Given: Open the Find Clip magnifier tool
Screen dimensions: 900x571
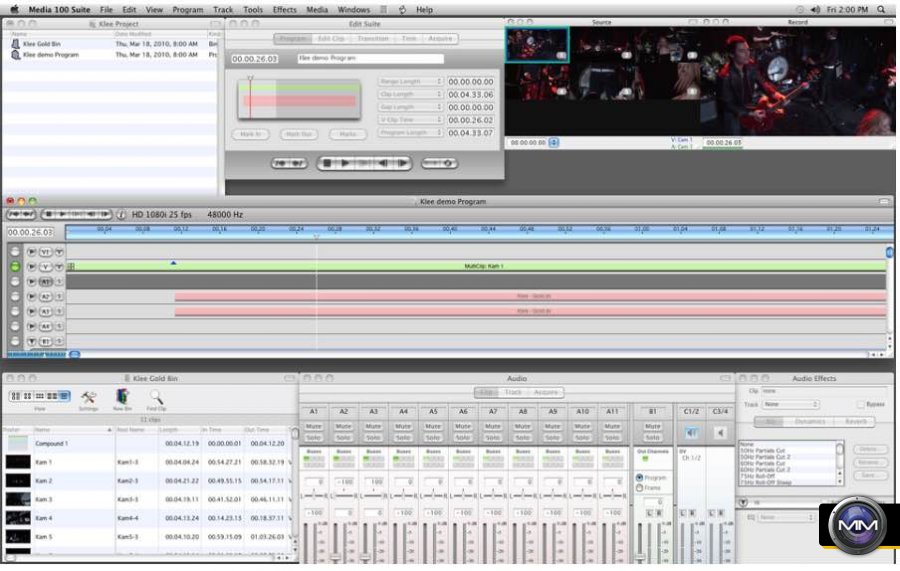Looking at the screenshot, I should coord(156,398).
